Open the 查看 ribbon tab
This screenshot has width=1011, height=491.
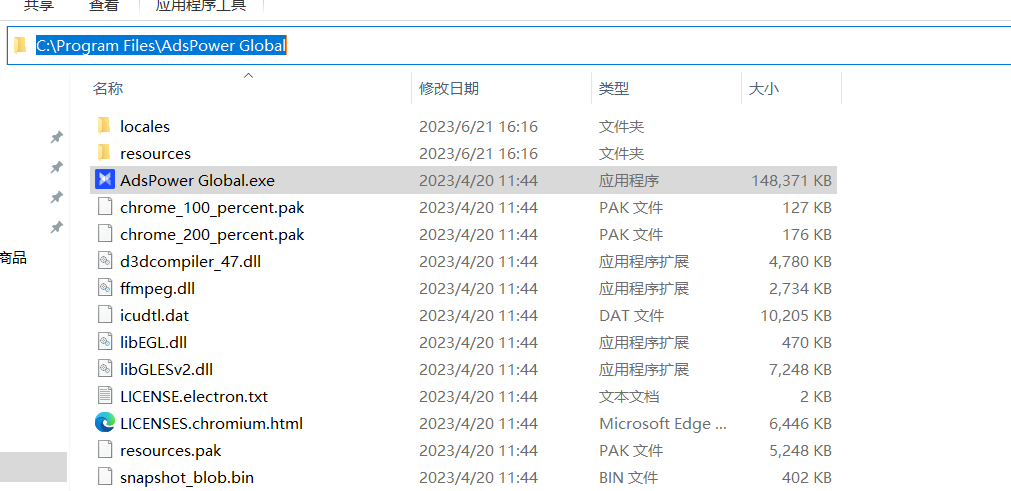point(104,6)
